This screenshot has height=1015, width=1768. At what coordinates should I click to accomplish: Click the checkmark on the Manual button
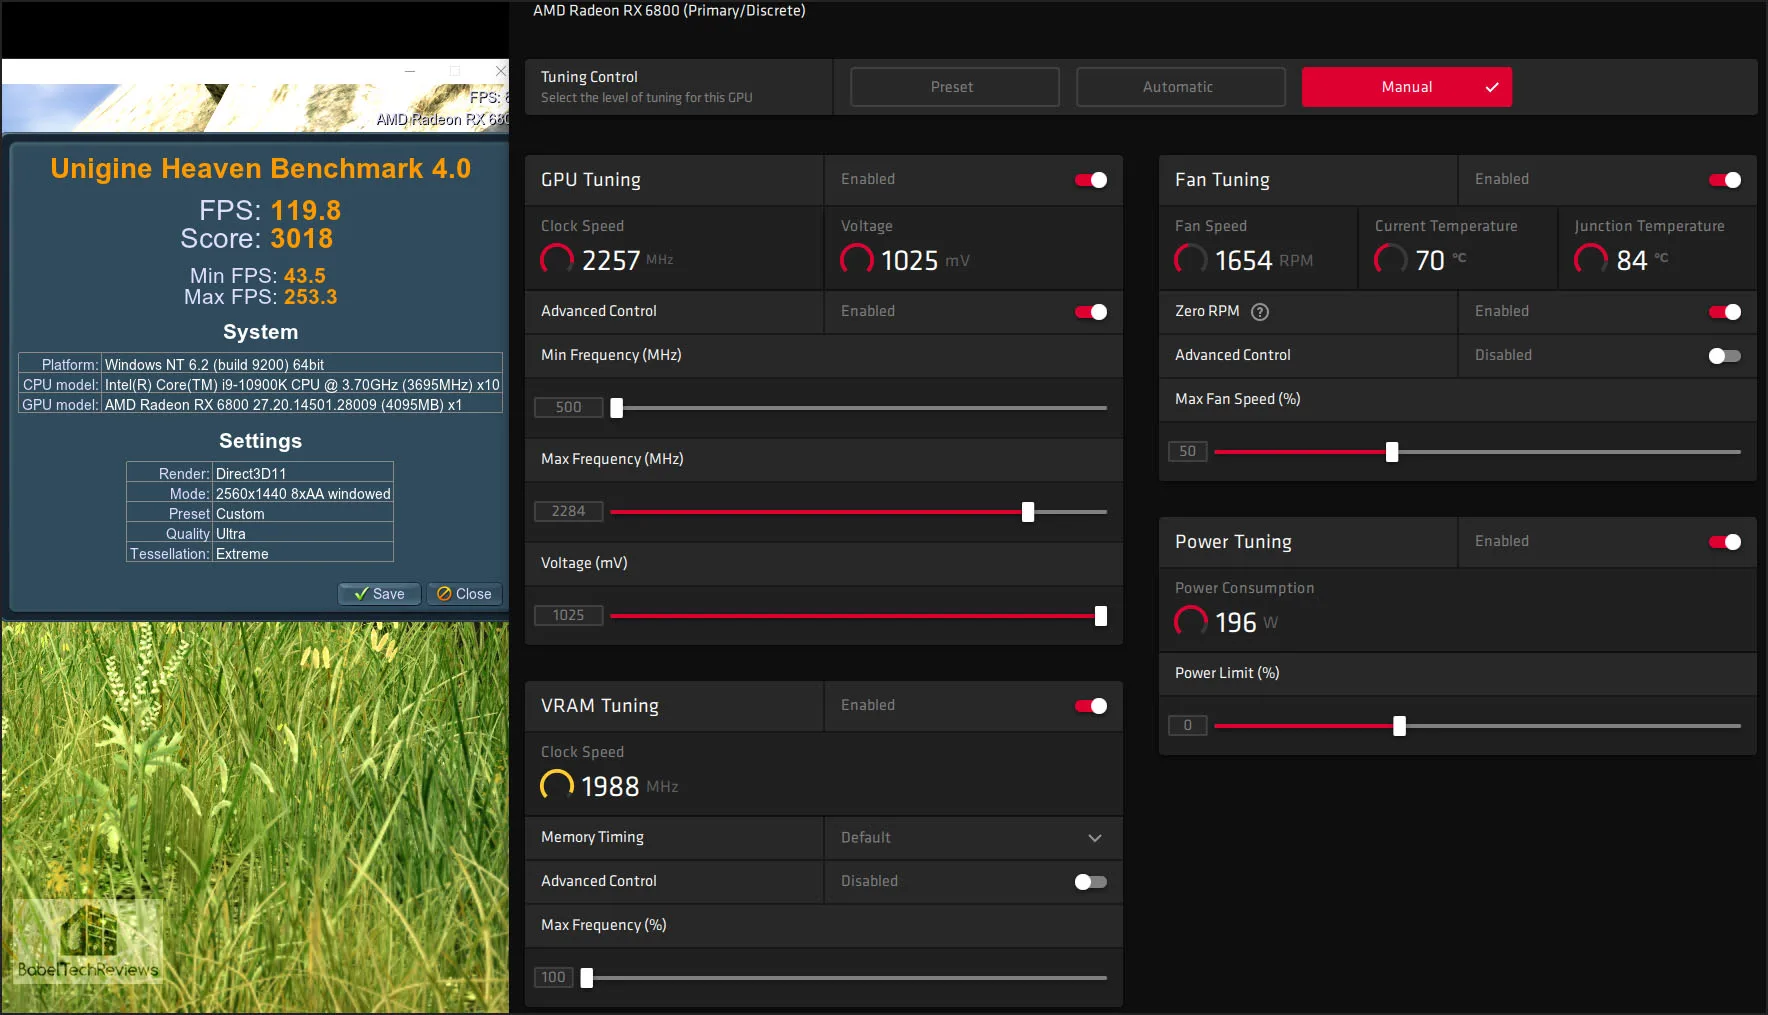(x=1492, y=87)
